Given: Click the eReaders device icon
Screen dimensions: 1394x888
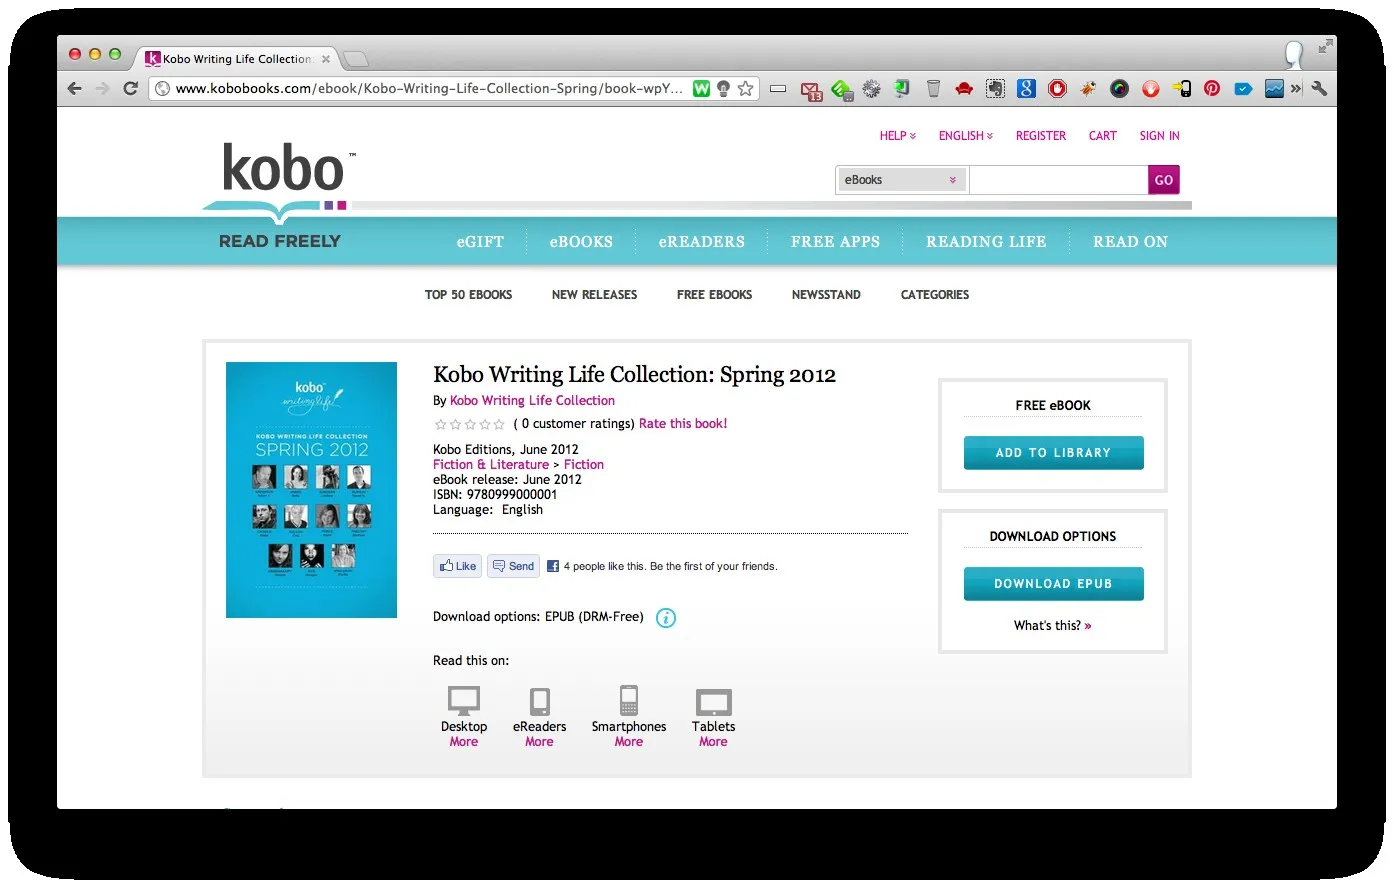Looking at the screenshot, I should (x=540, y=700).
